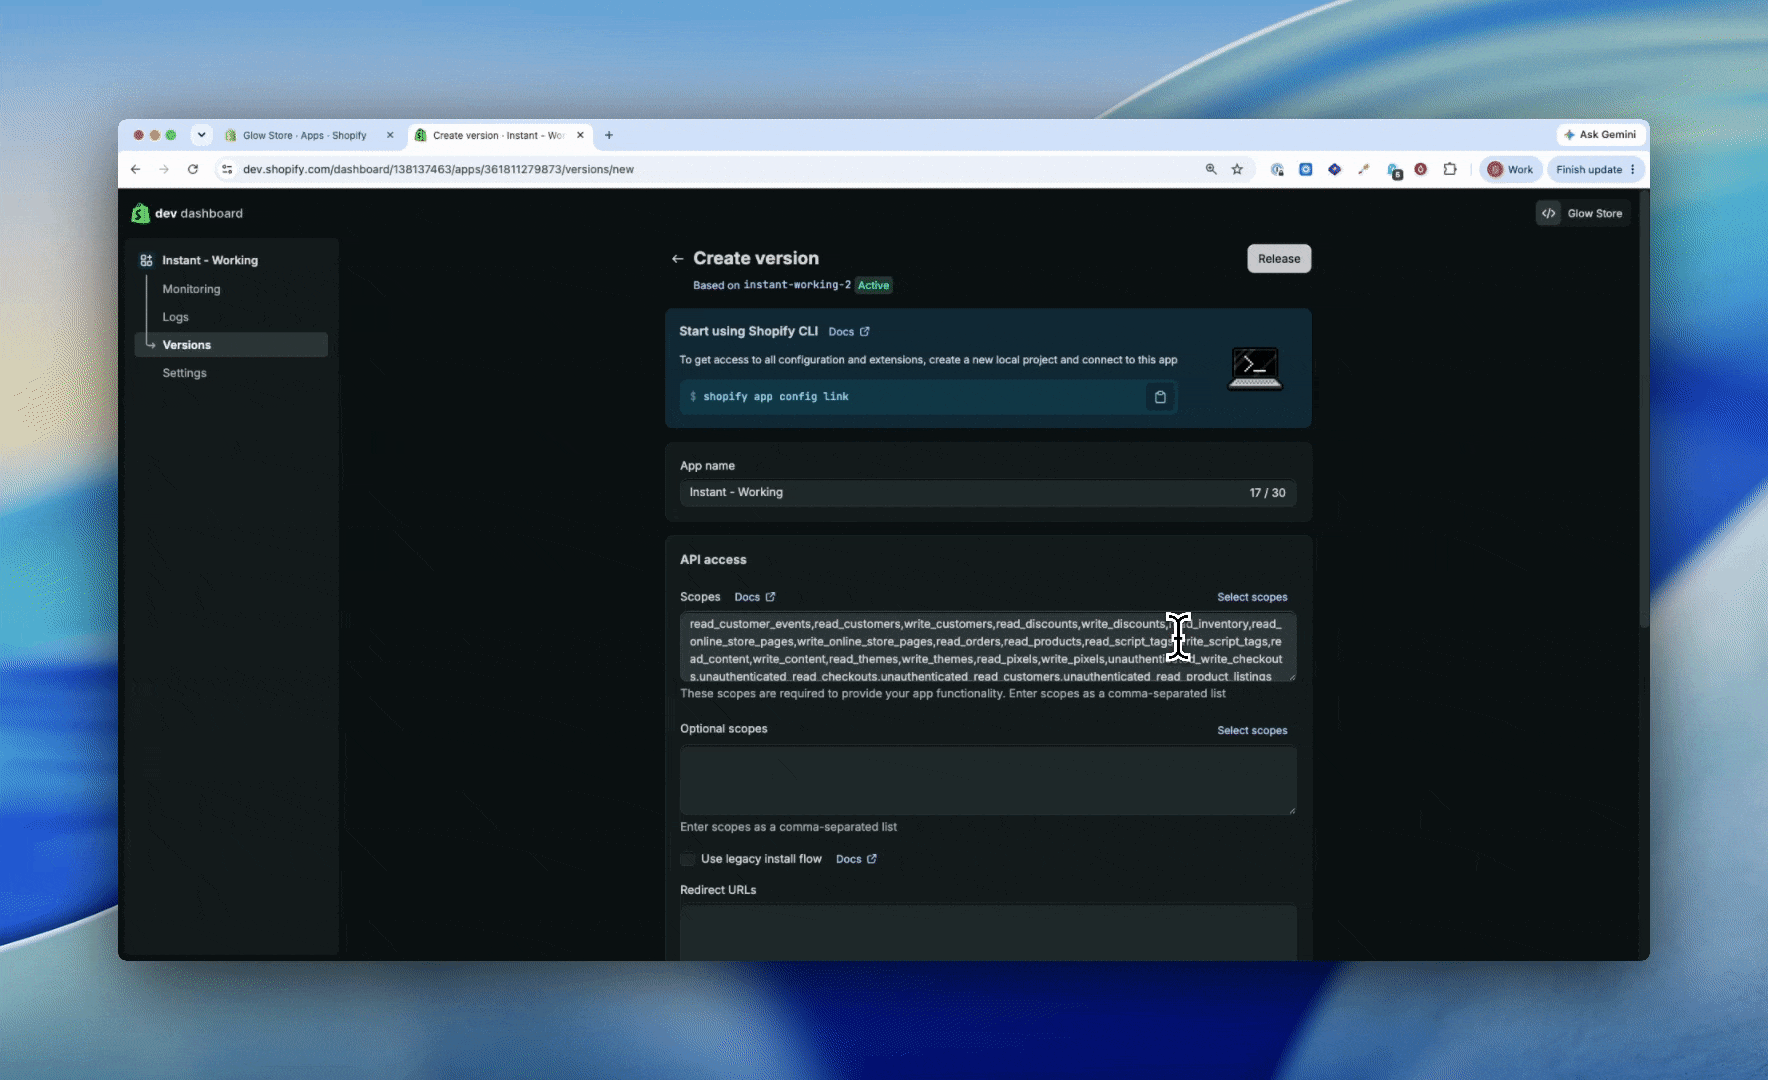Go forward in browser history
This screenshot has width=1768, height=1080.
[x=164, y=169]
